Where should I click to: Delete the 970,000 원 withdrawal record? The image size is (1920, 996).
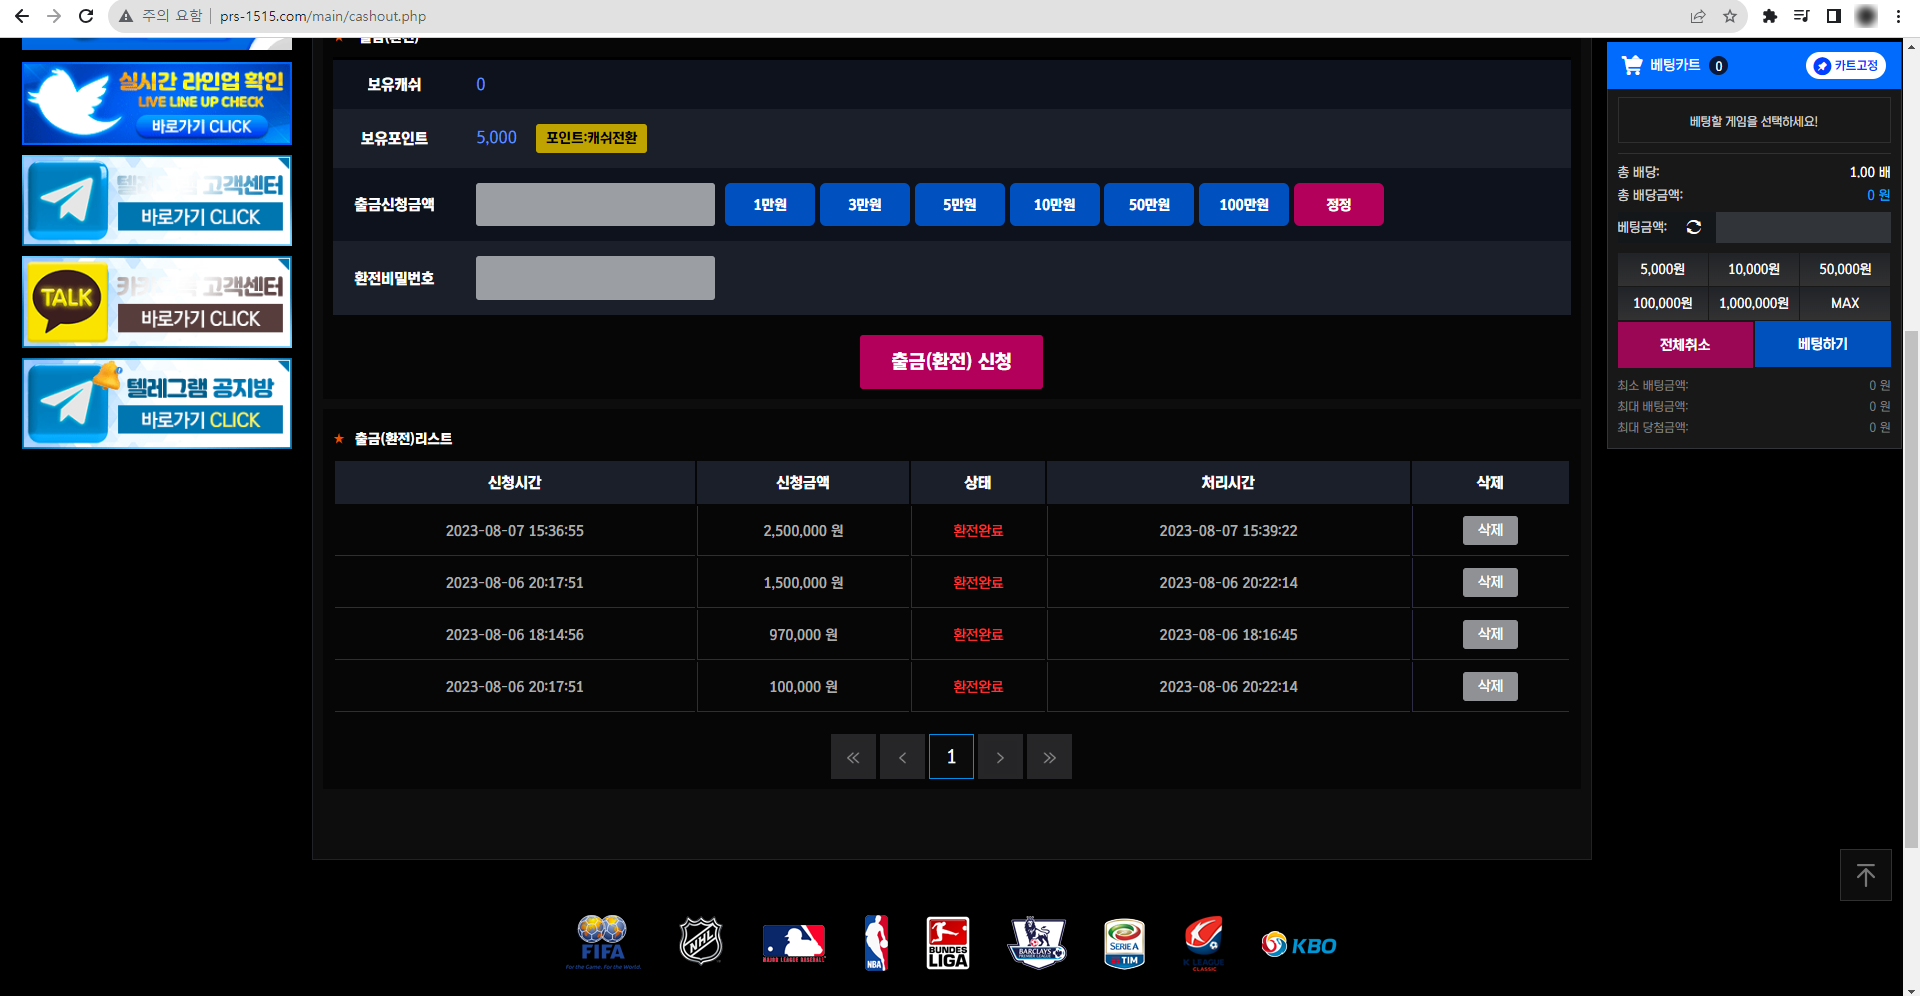coord(1490,634)
